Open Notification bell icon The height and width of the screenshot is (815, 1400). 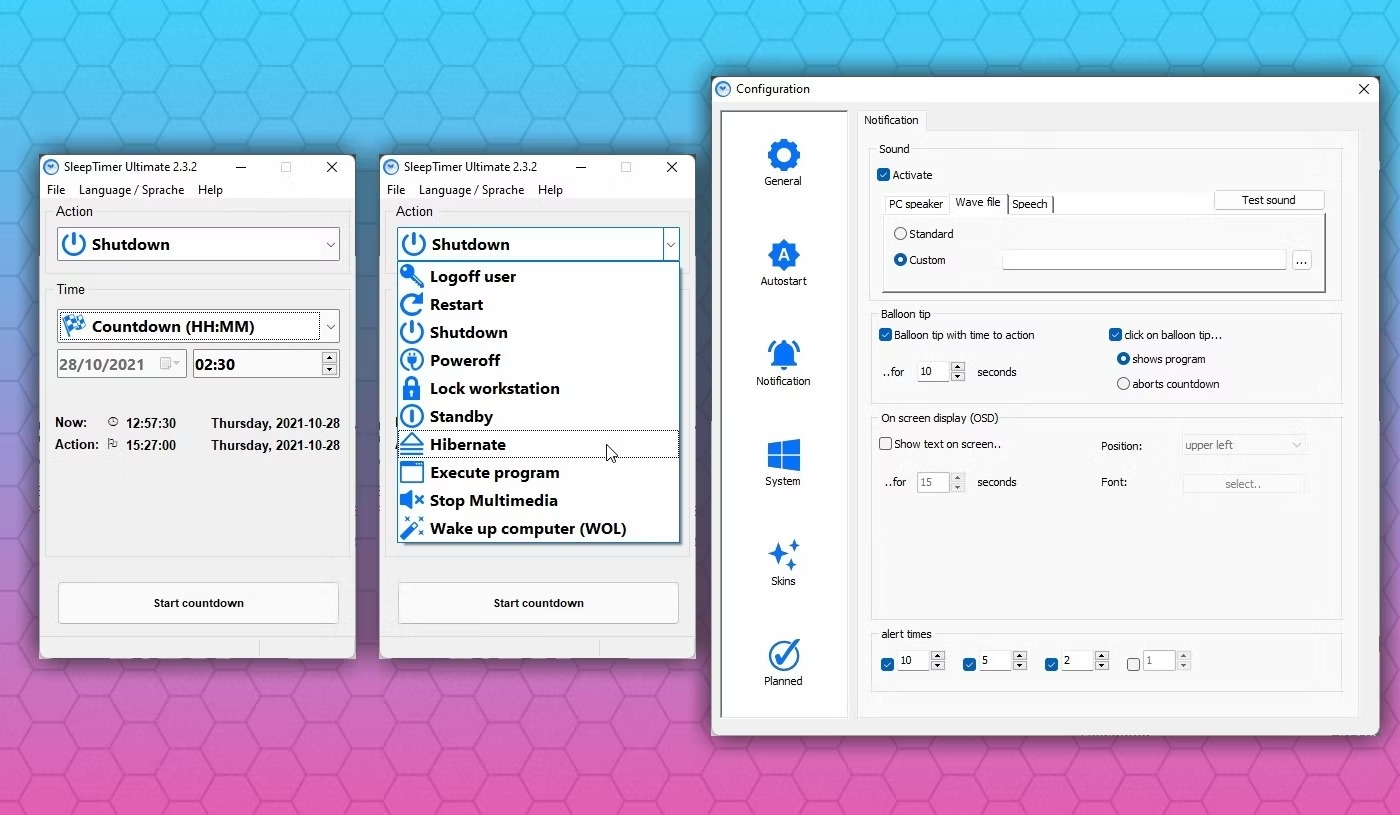(783, 355)
